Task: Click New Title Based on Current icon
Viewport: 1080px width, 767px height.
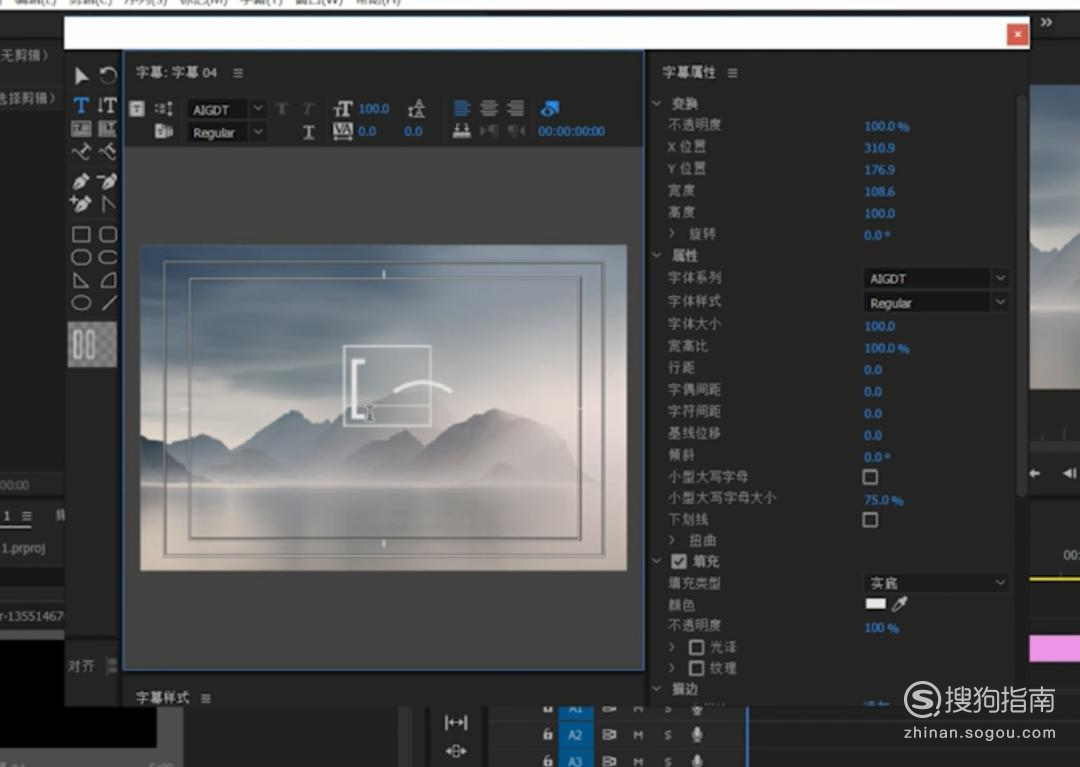Action: click(137, 109)
